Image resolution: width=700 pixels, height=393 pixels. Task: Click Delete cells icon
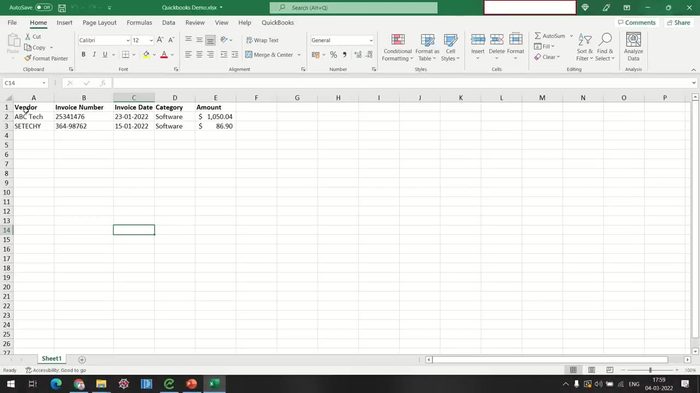pos(496,40)
